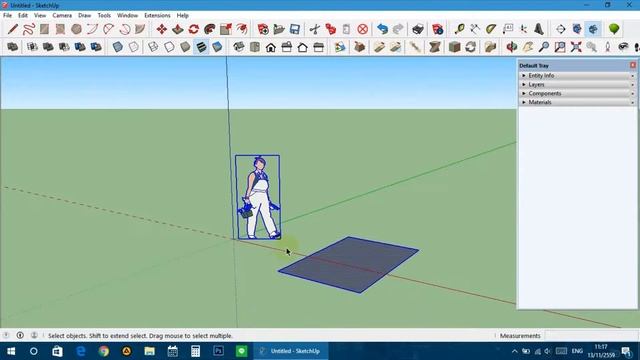Screen dimensions: 640x360
Task: Select the Orbit tool
Action: pos(512,47)
